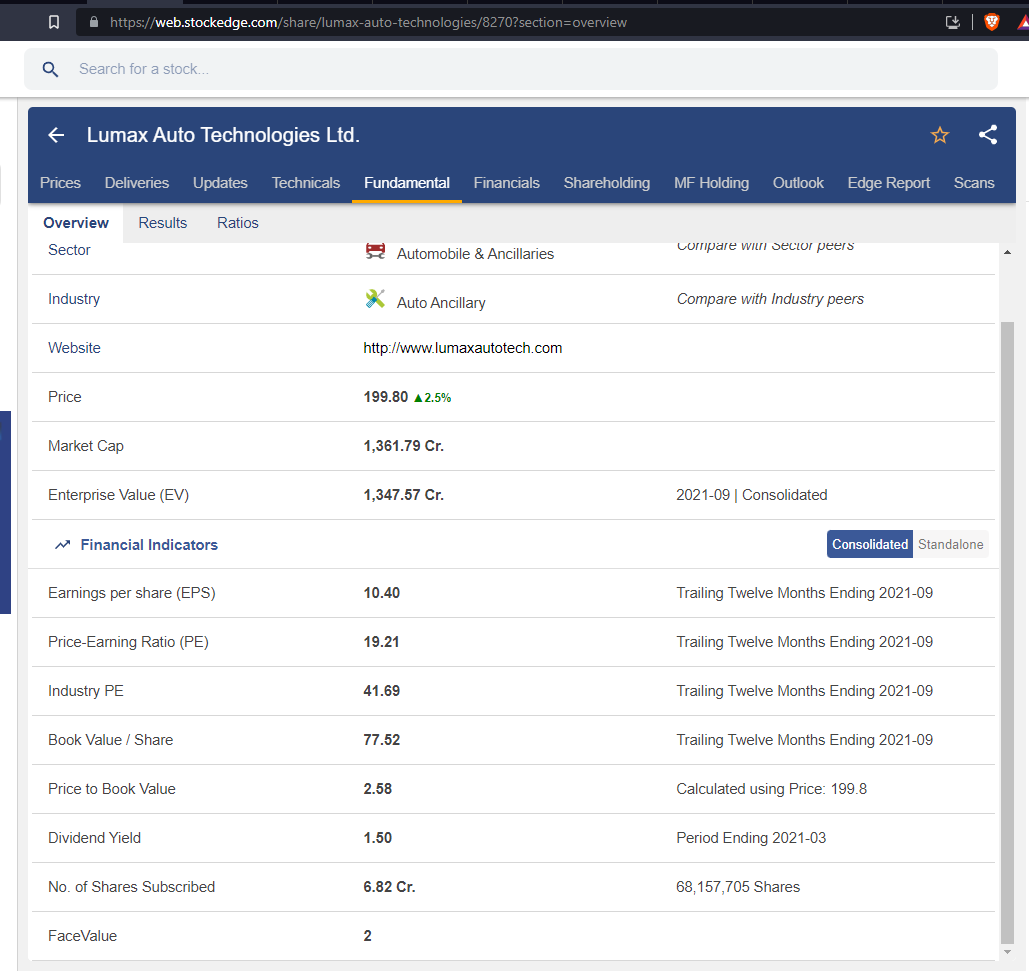
Task: Click Price to Book Value 2.58
Action: 378,789
